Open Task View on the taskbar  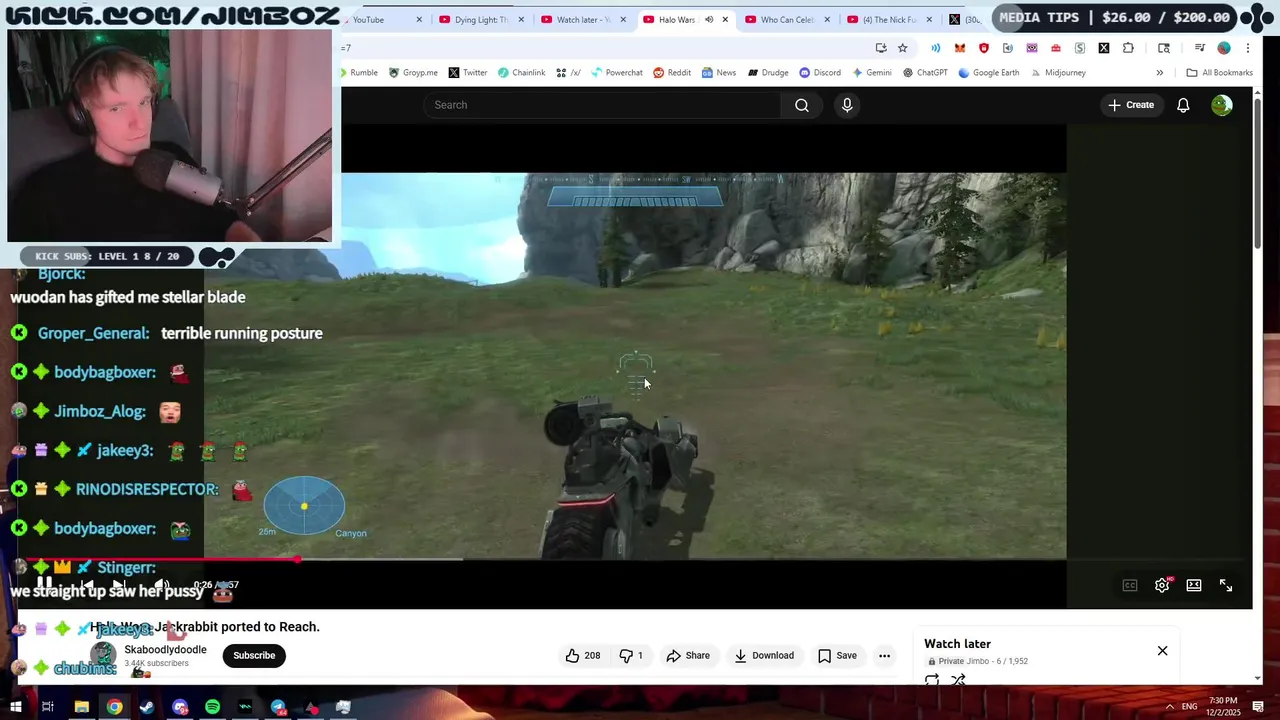click(47, 707)
